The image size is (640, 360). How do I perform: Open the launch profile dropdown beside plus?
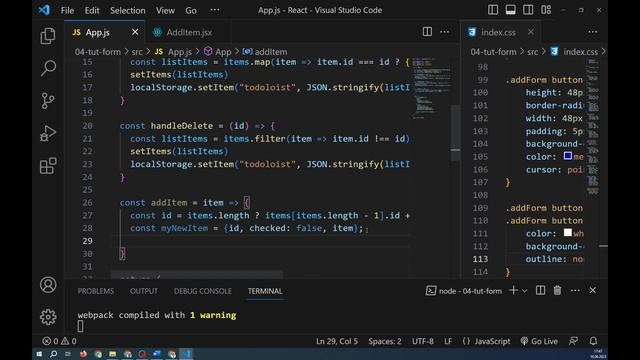click(x=525, y=291)
